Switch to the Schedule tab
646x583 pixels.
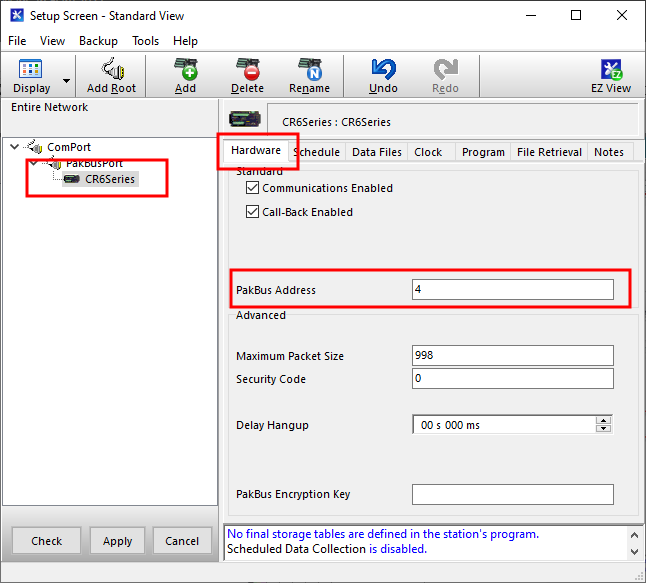tap(316, 152)
